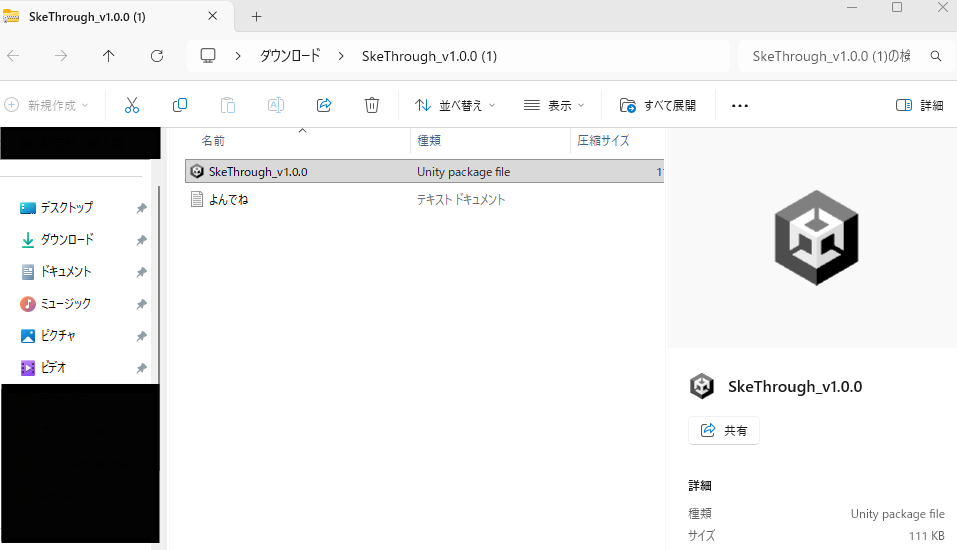Image resolution: width=957 pixels, height=550 pixels.
Task: Expand the 並べ替え sort dropdown
Action: click(455, 105)
